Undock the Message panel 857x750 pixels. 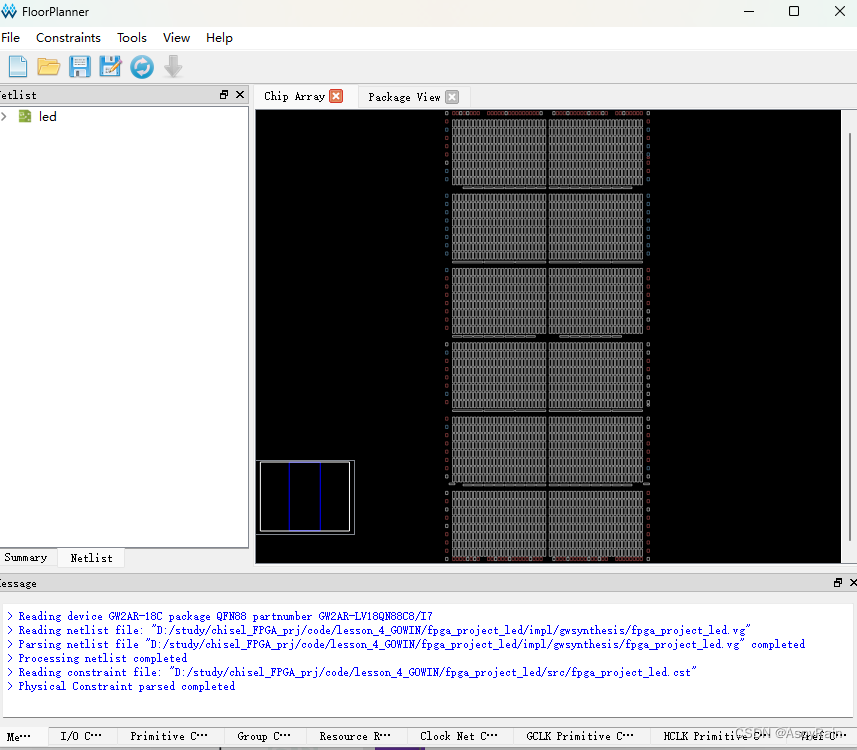pos(838,583)
